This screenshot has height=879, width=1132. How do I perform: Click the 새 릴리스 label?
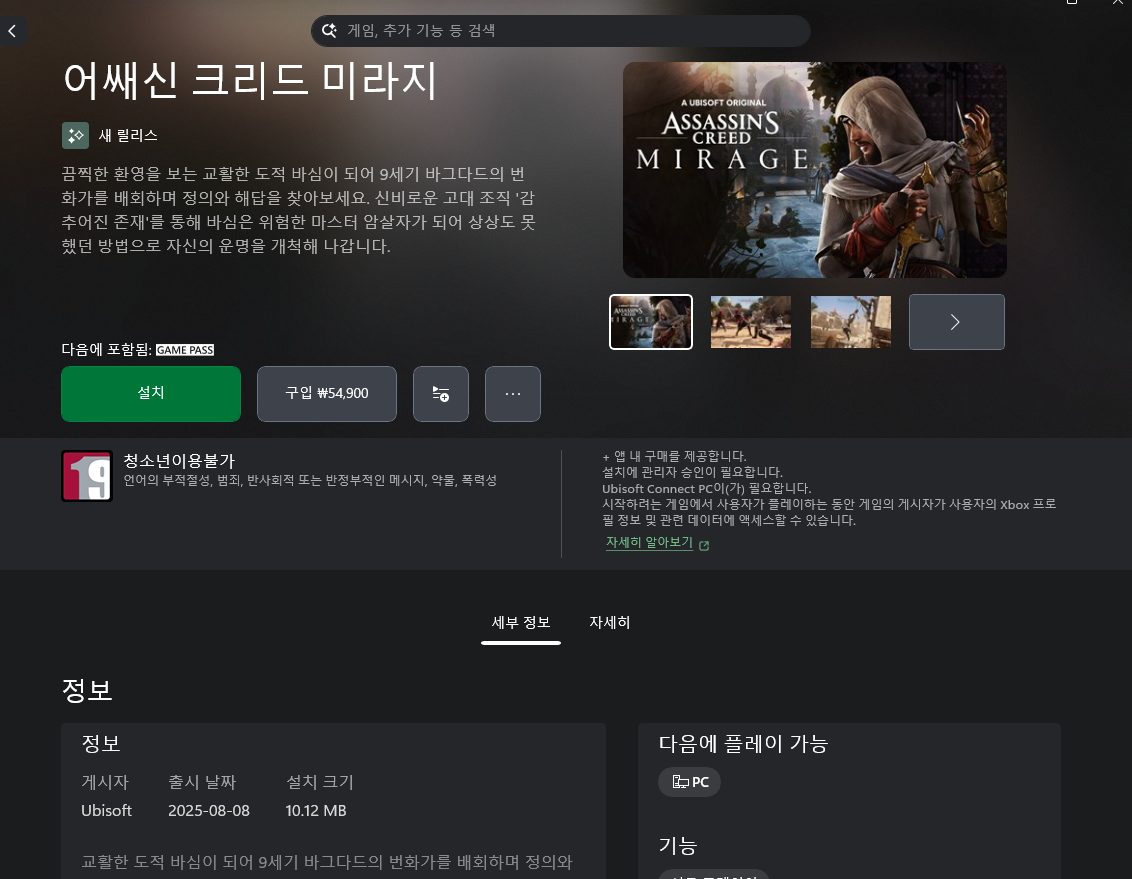coord(128,136)
